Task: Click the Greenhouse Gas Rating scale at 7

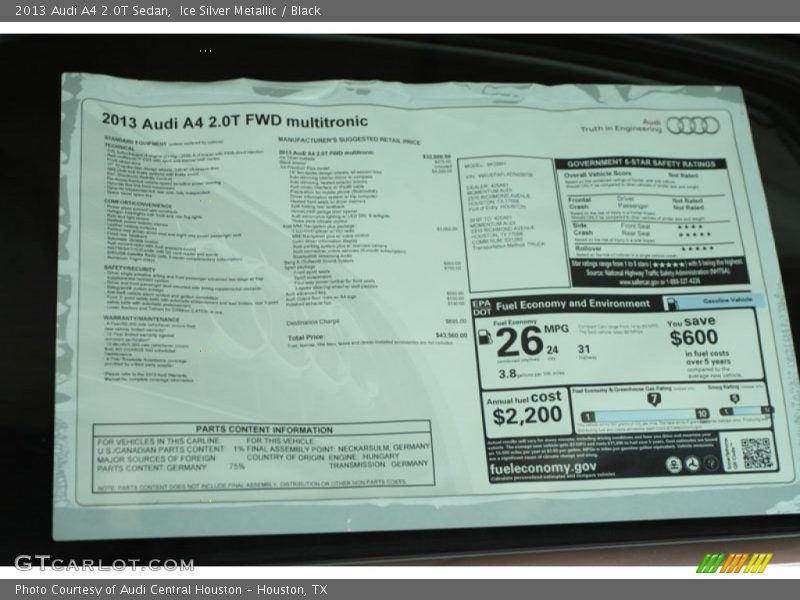Action: pyautogui.click(x=653, y=399)
